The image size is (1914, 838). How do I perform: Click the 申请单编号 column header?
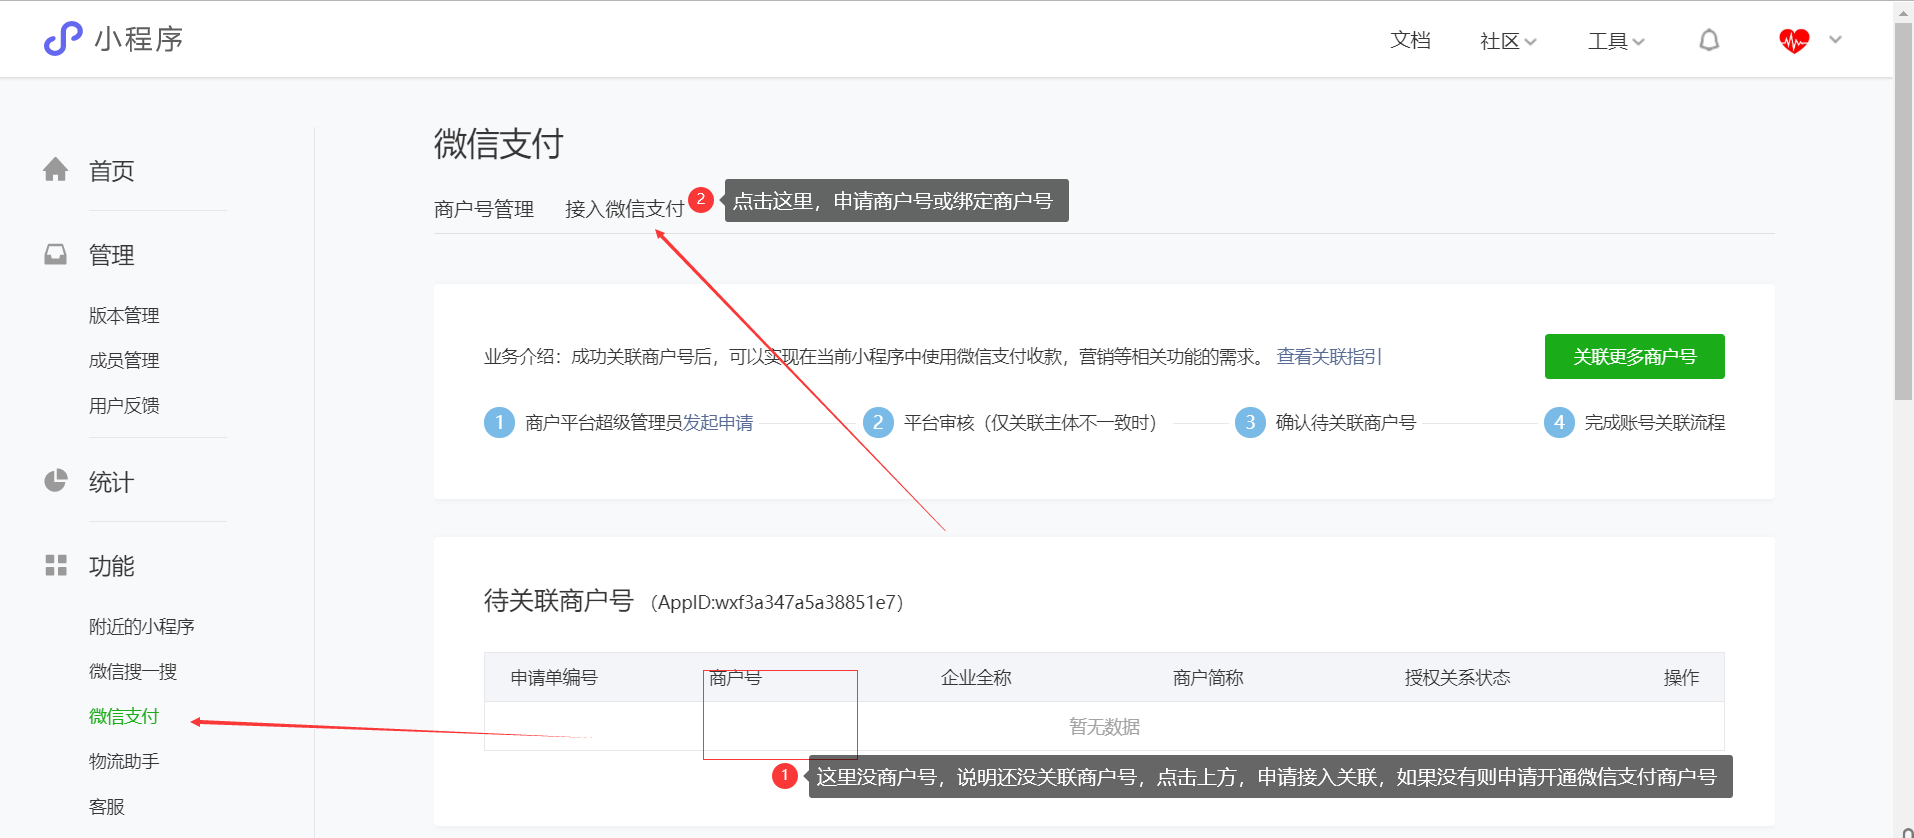554,677
